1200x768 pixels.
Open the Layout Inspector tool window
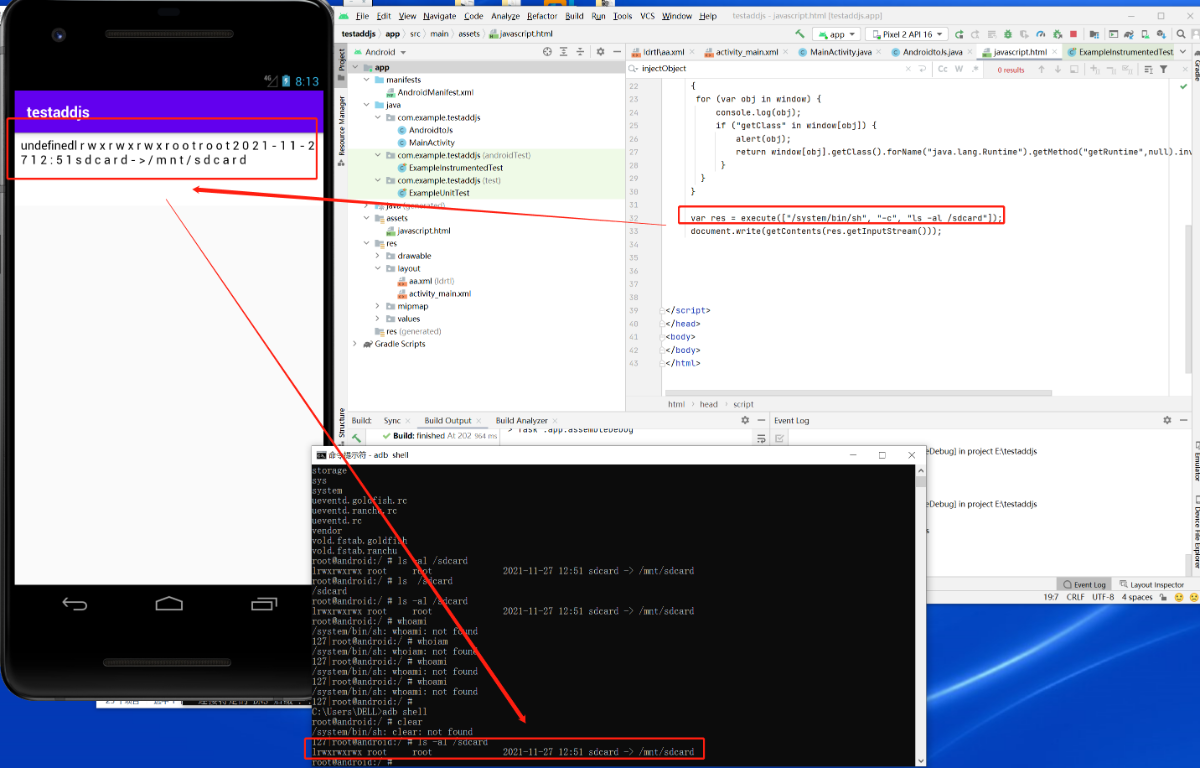[x=1151, y=584]
